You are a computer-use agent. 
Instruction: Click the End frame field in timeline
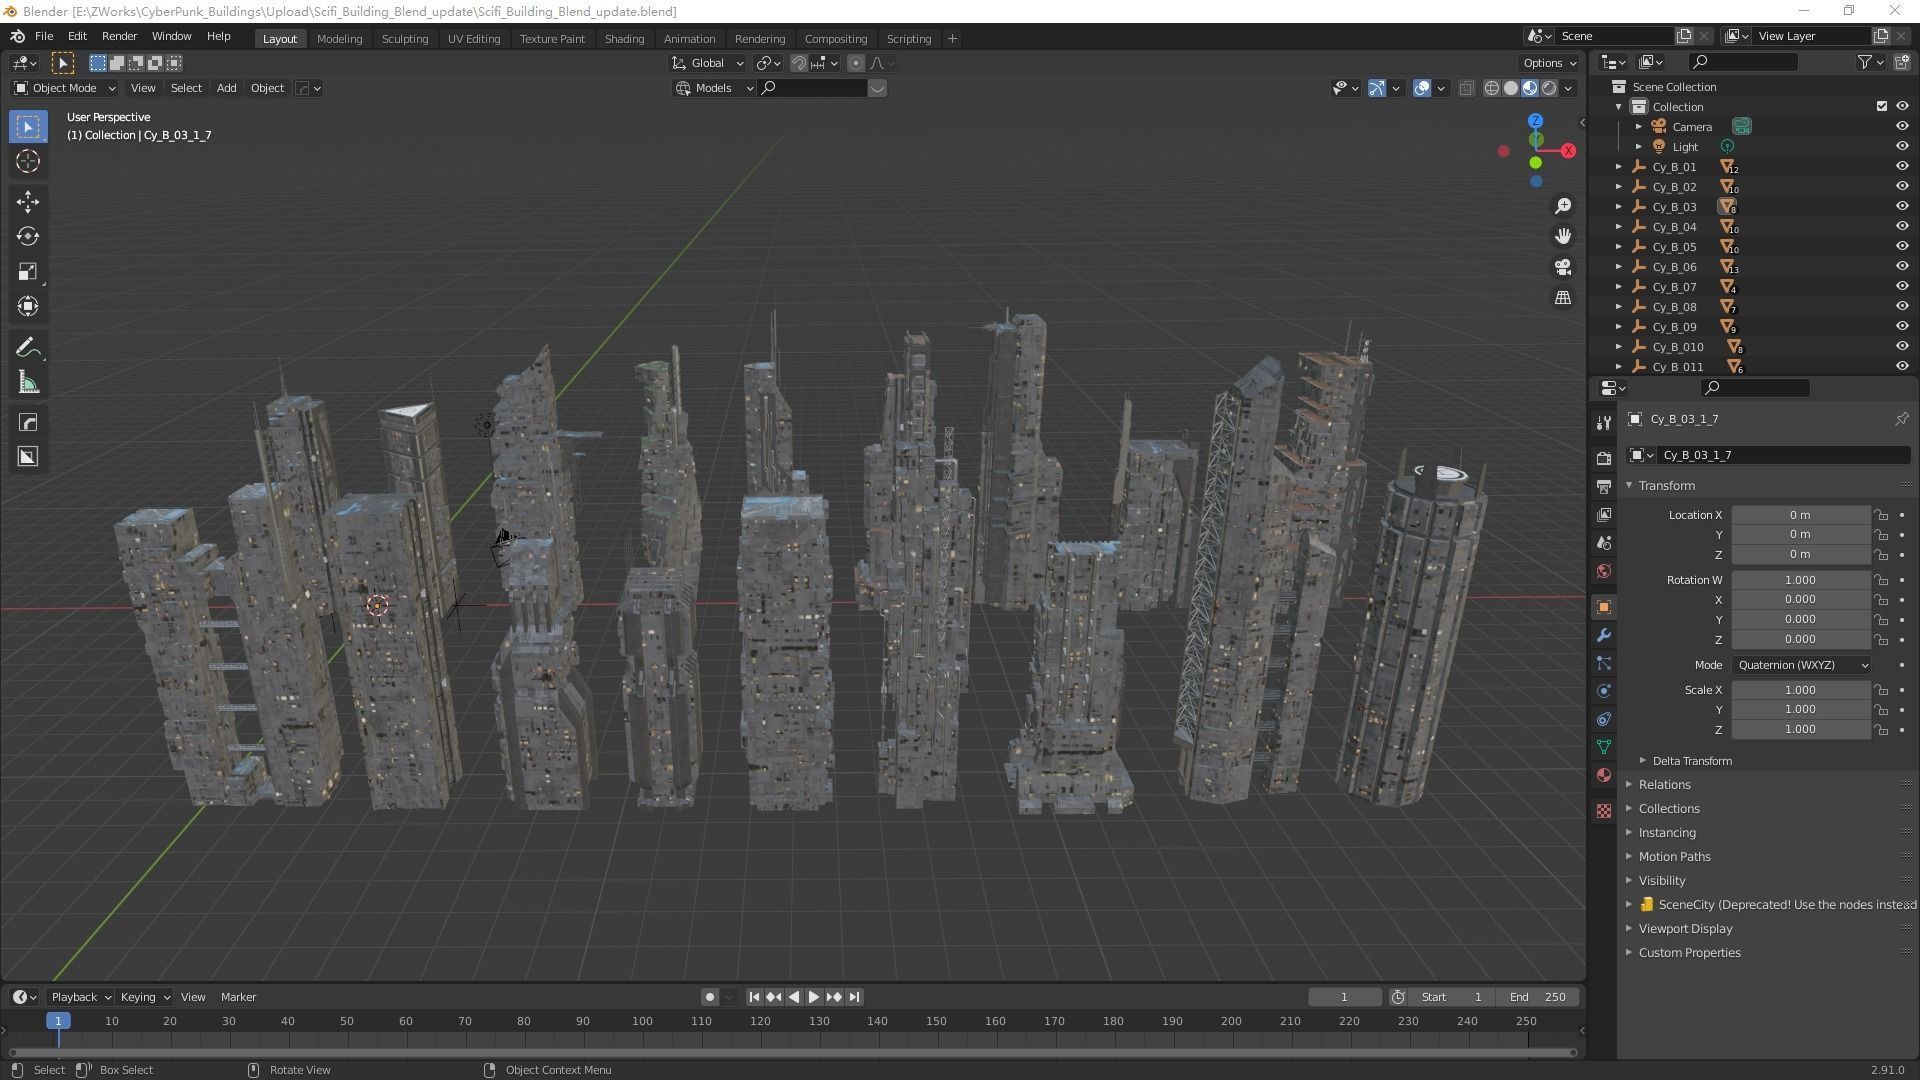(x=1538, y=998)
